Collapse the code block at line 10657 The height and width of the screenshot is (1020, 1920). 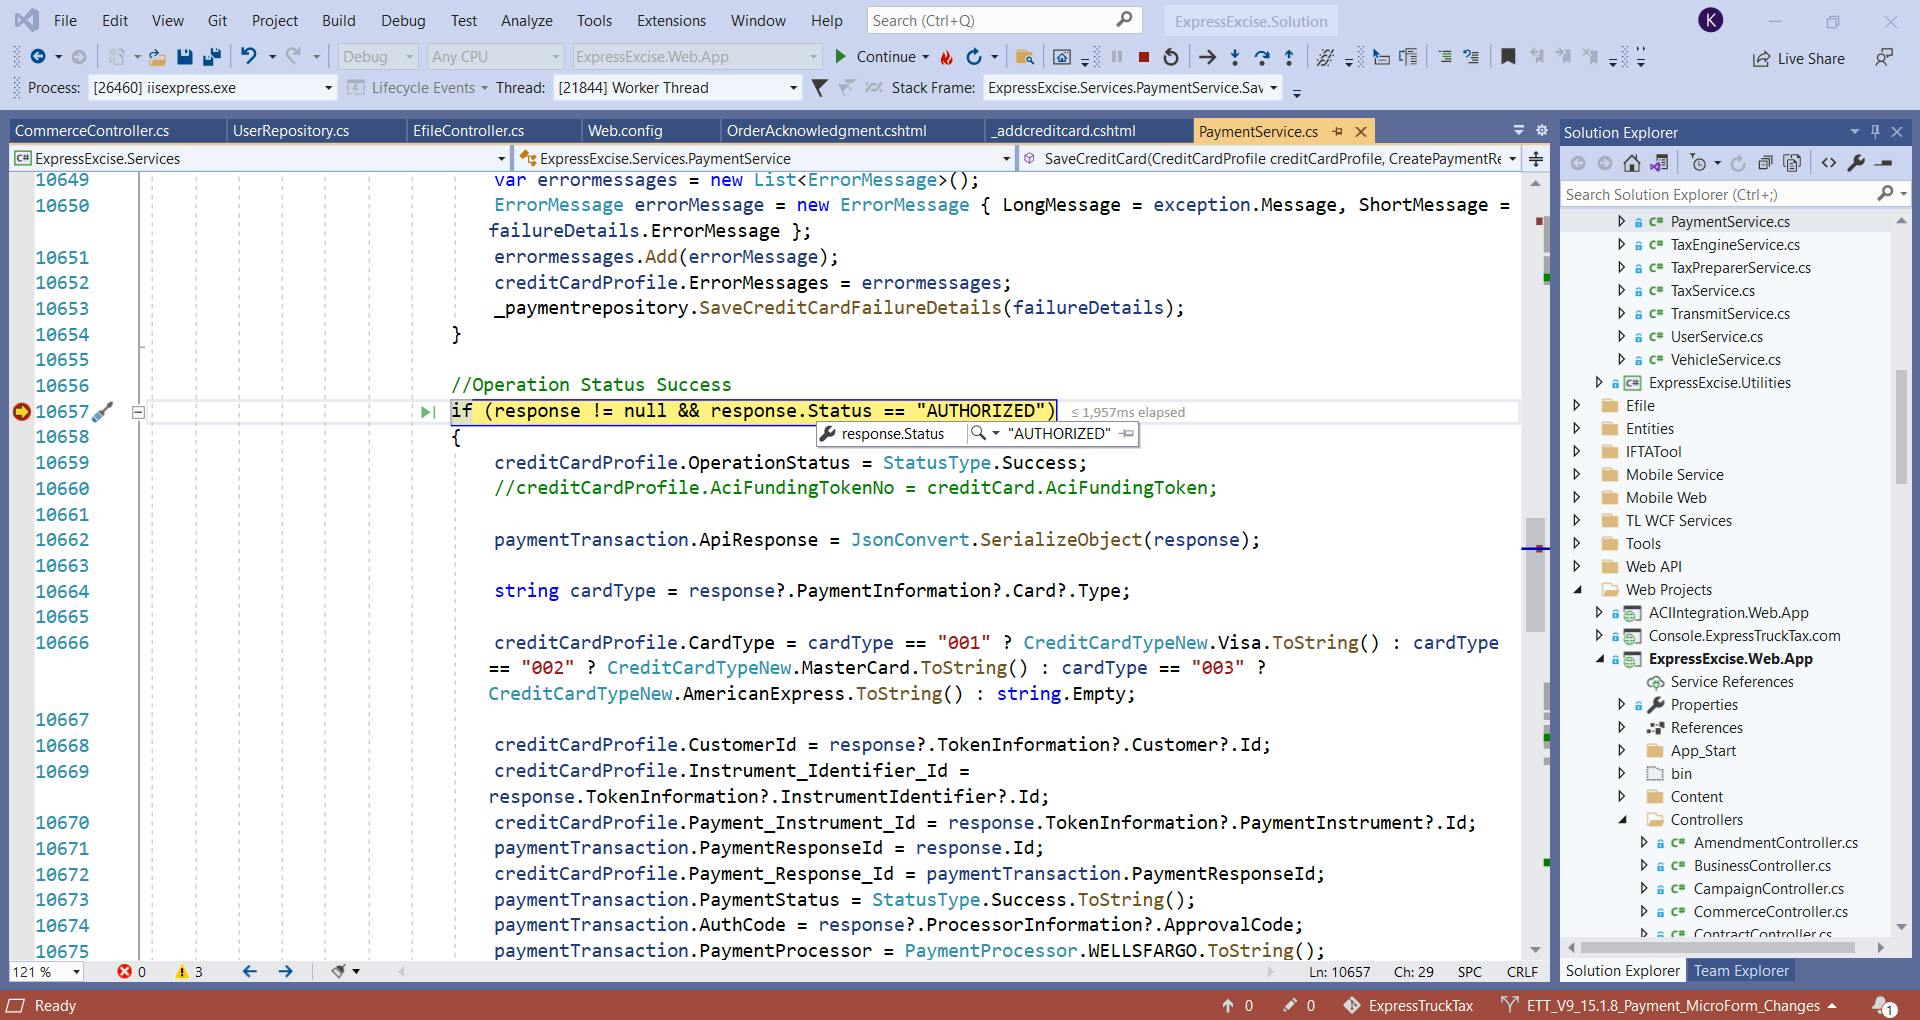pyautogui.click(x=138, y=412)
